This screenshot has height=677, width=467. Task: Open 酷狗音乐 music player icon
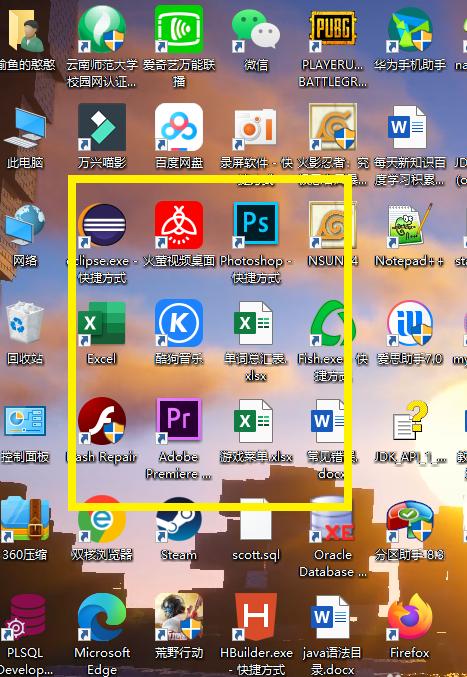click(179, 323)
